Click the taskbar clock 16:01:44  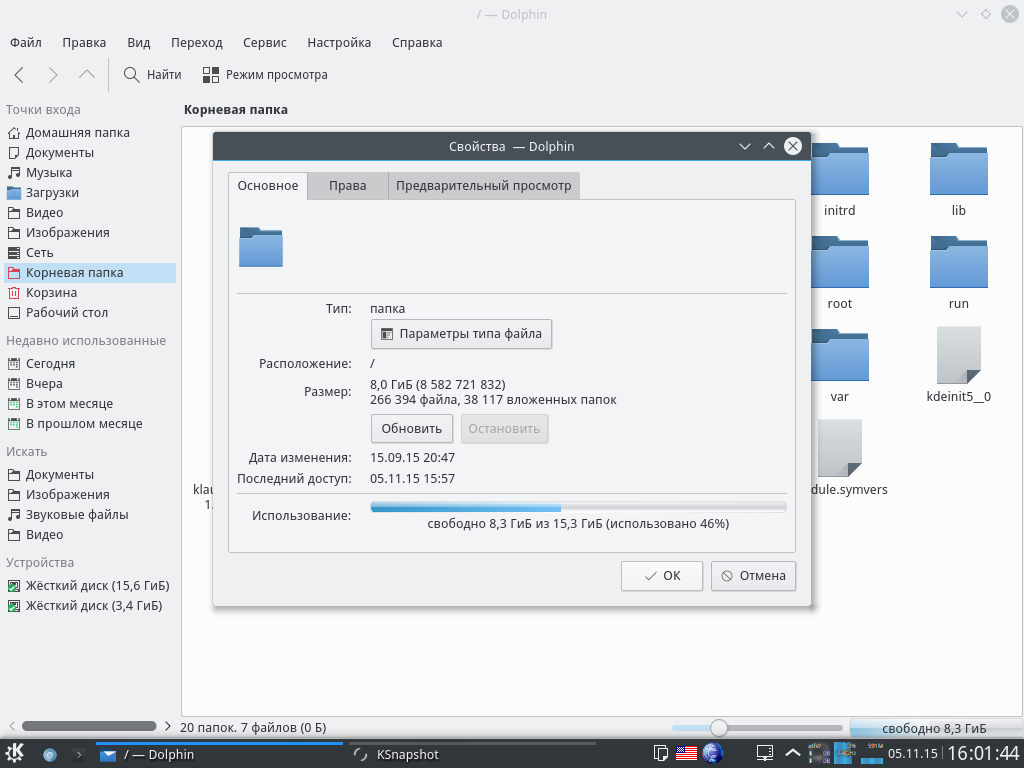(984, 754)
